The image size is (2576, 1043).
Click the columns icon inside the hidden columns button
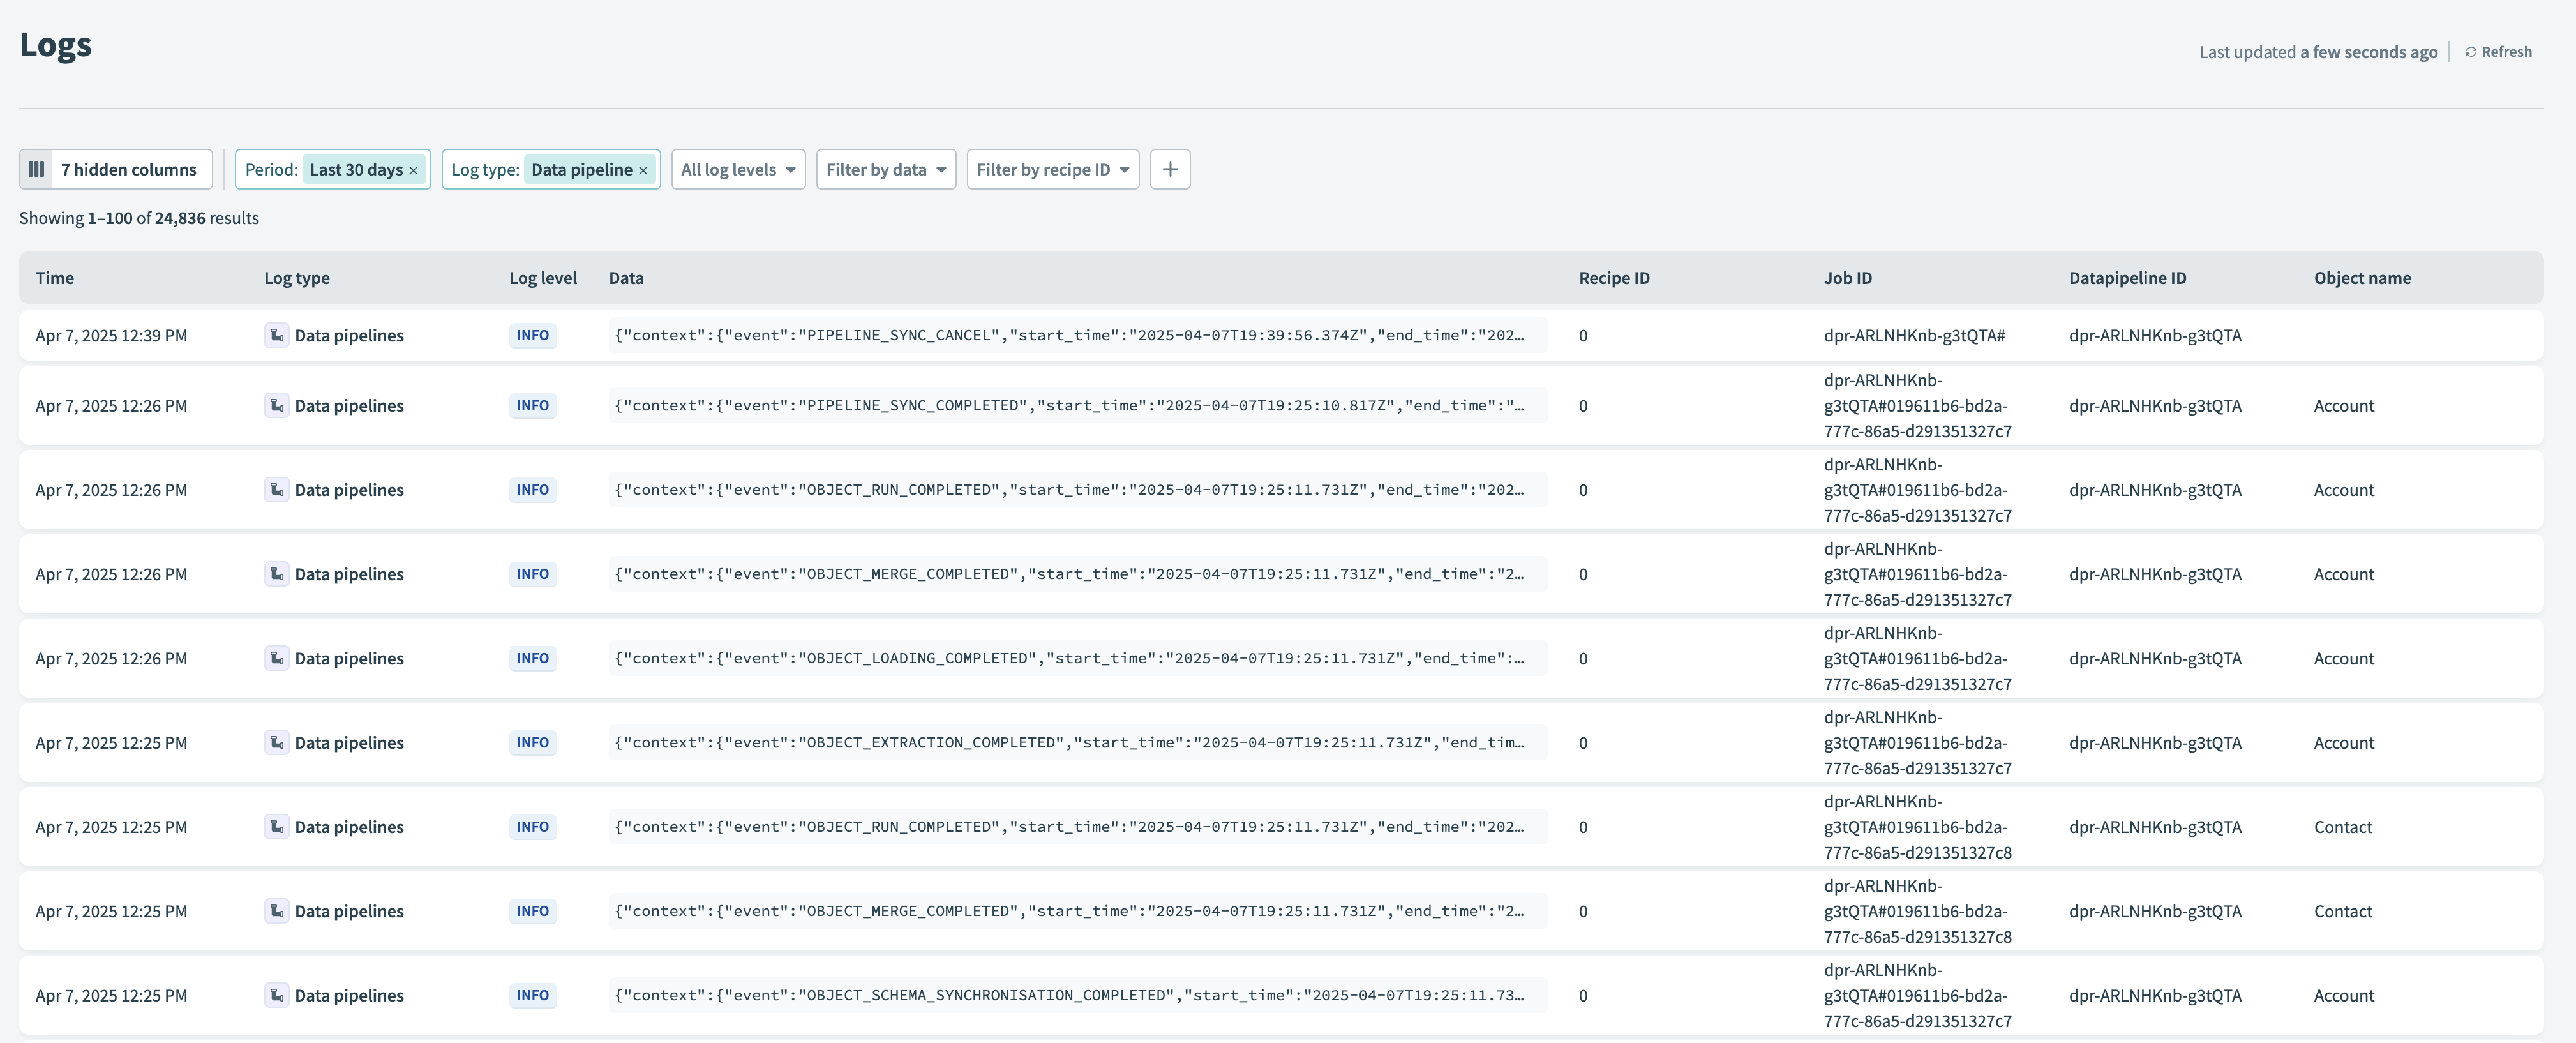(x=37, y=169)
